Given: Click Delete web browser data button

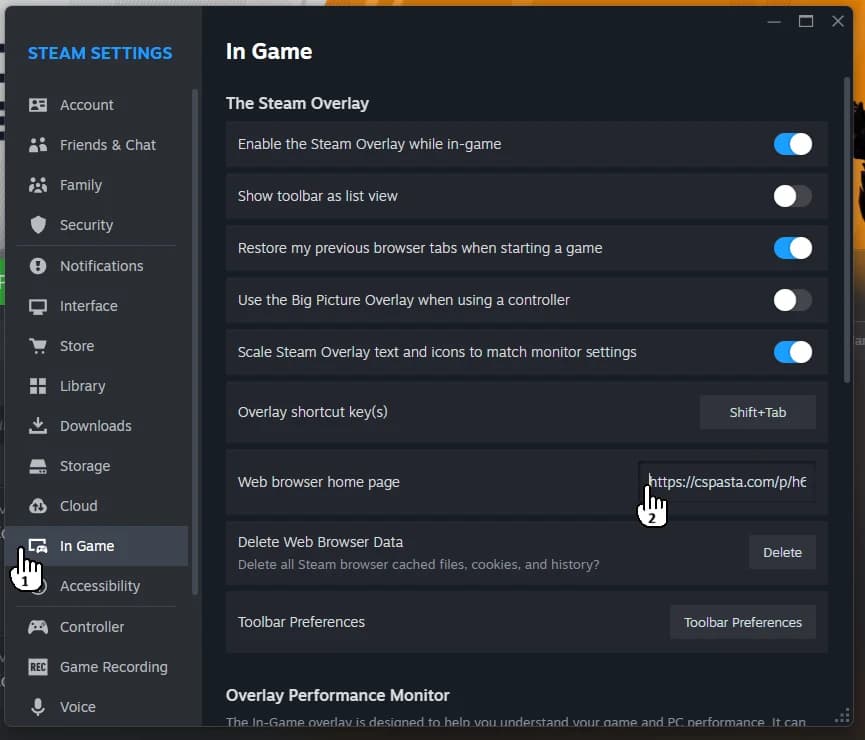Looking at the screenshot, I should coord(782,552).
